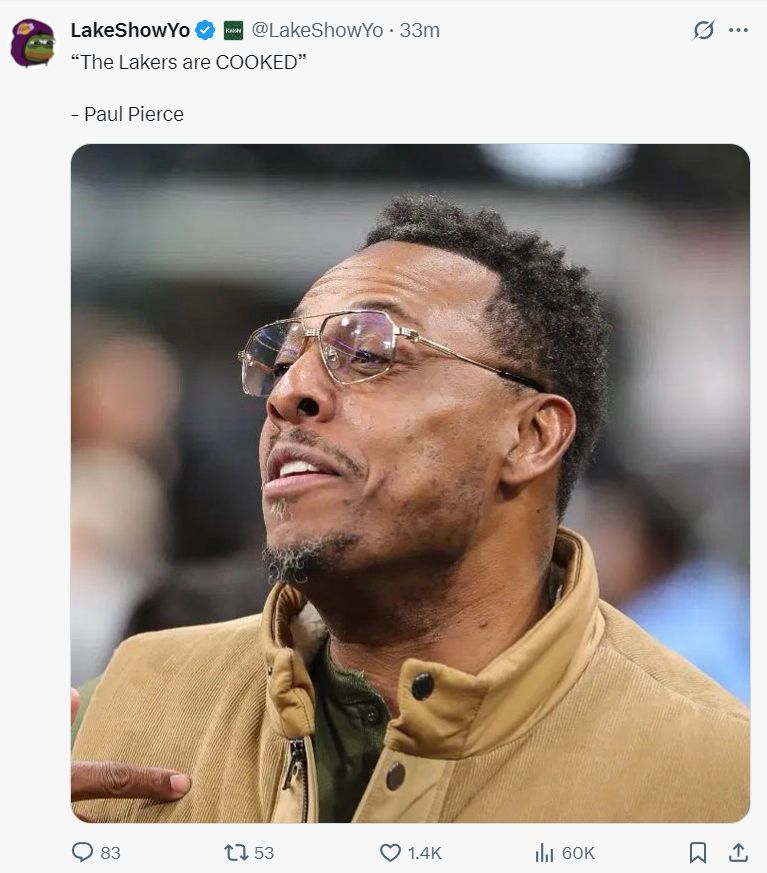Click the "- Paul Pierce" attribution line

(127, 114)
